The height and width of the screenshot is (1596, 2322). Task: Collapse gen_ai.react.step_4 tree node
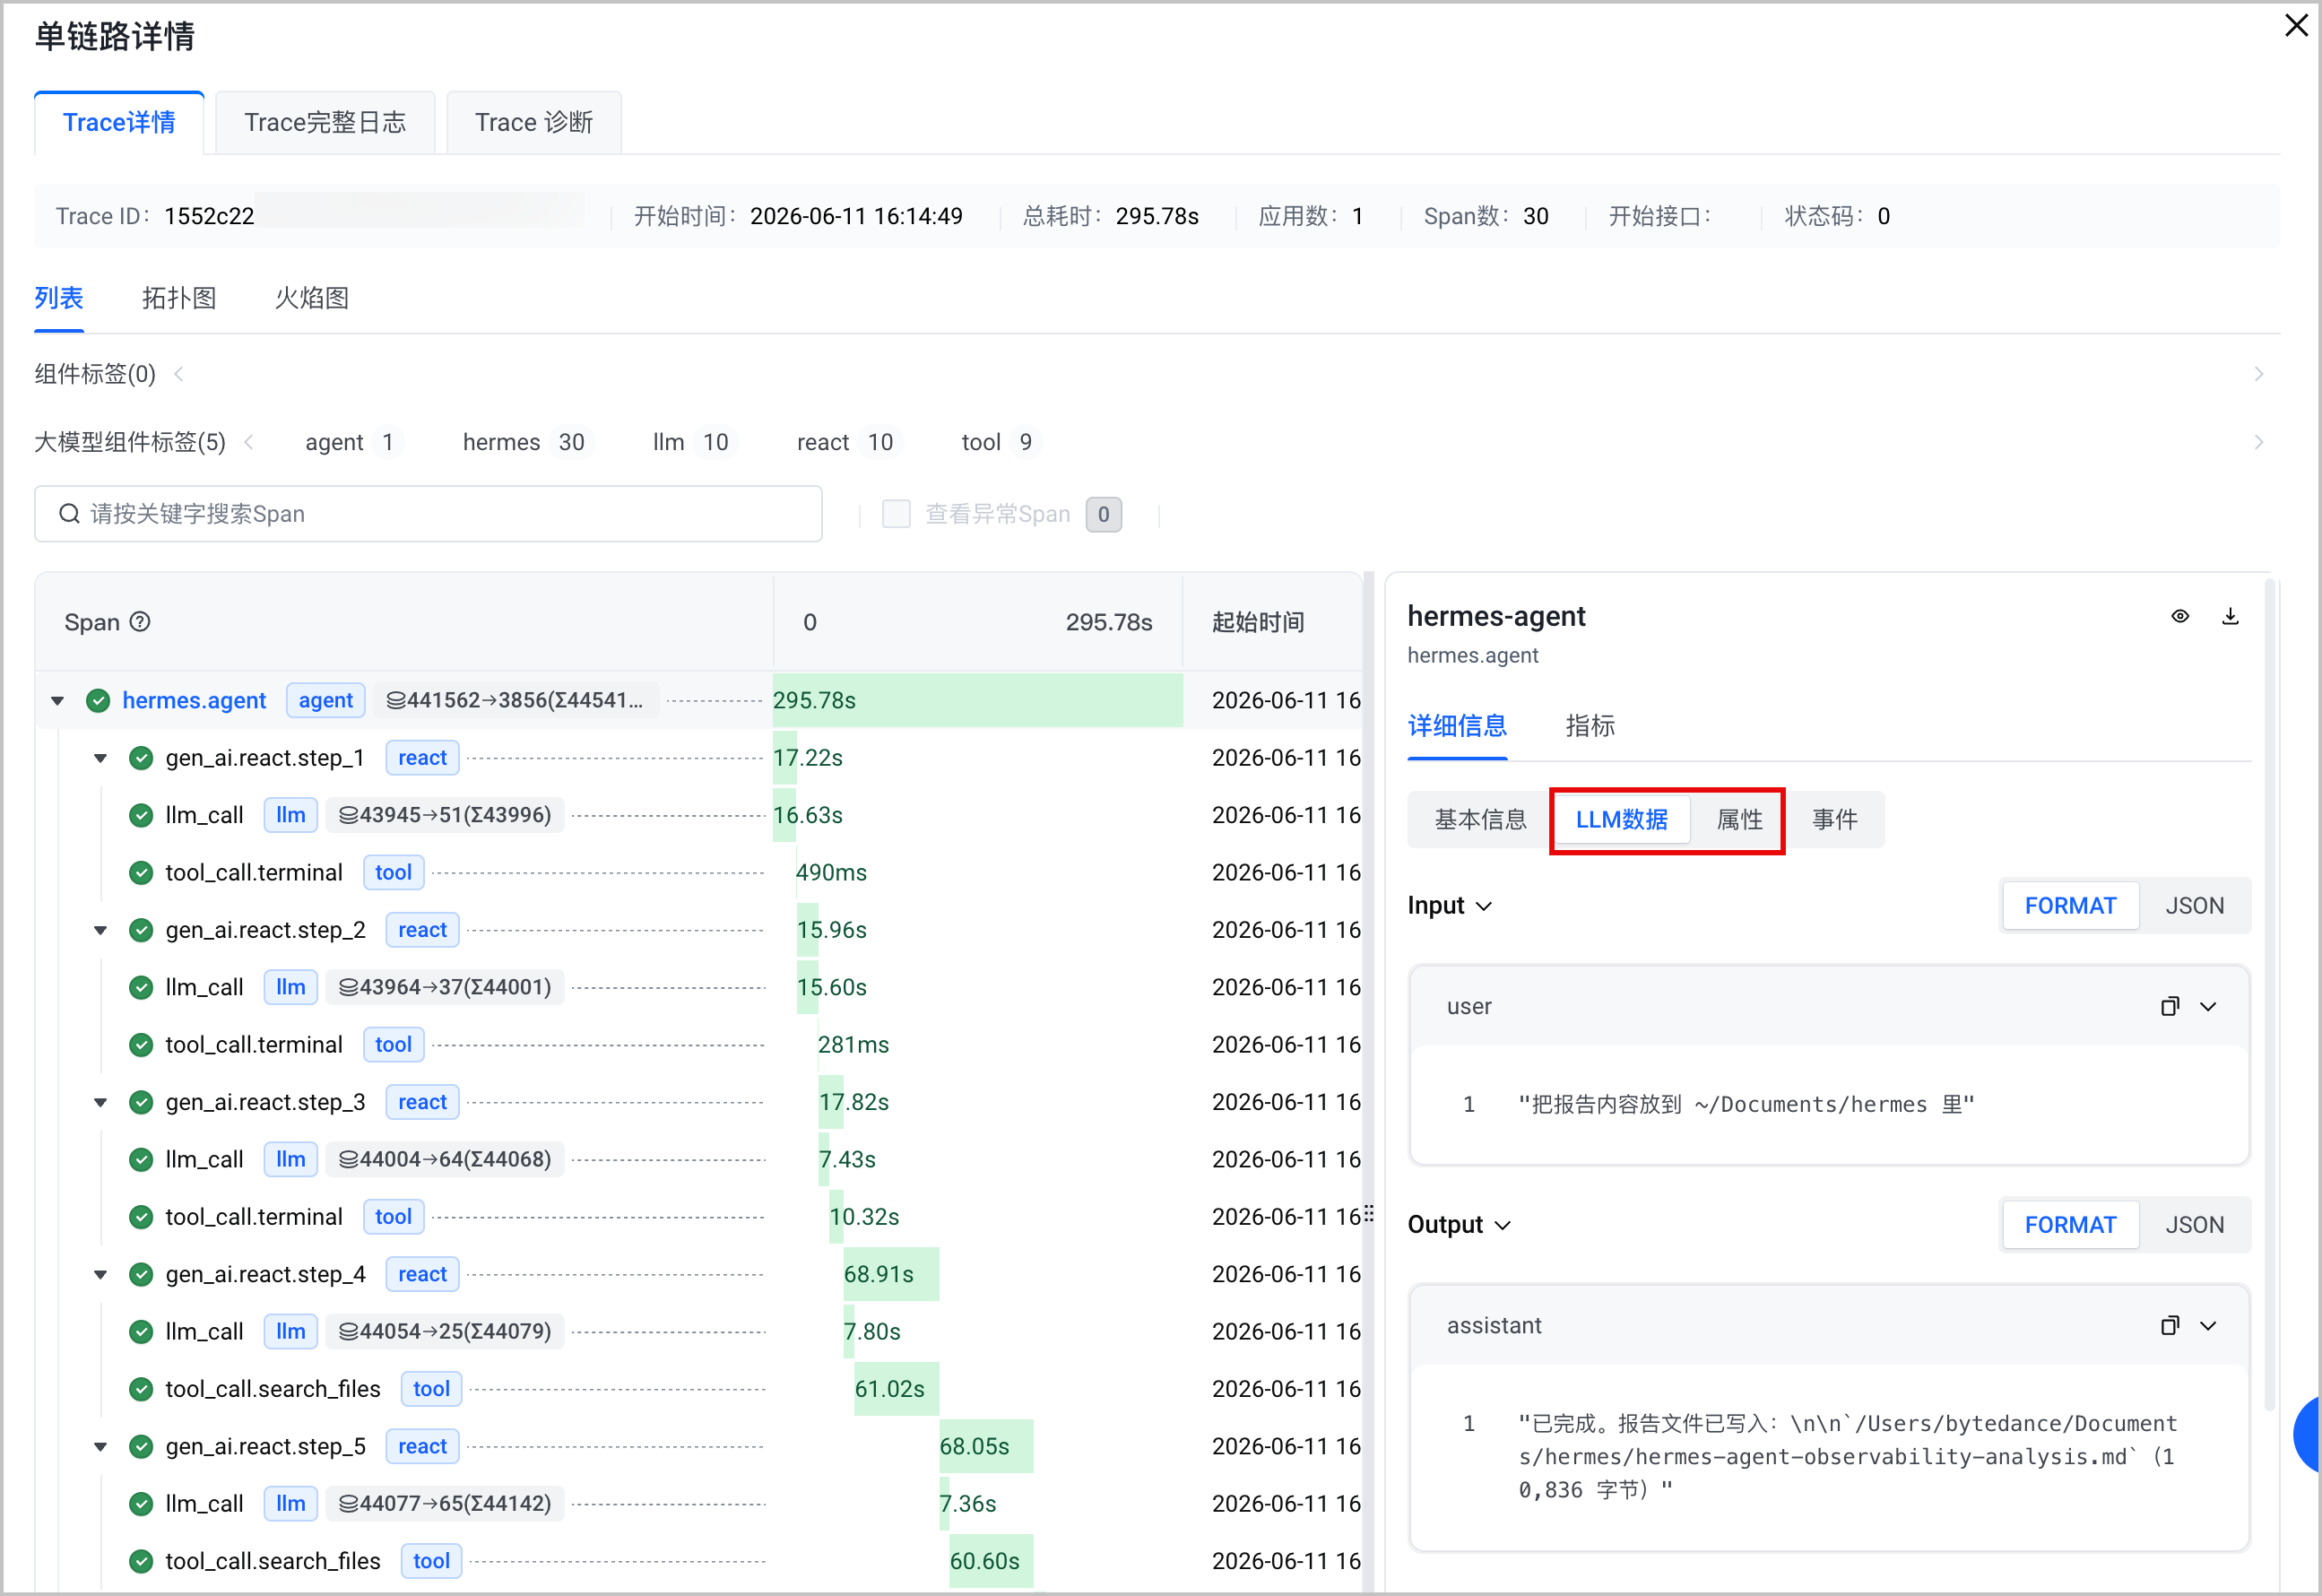coord(101,1275)
